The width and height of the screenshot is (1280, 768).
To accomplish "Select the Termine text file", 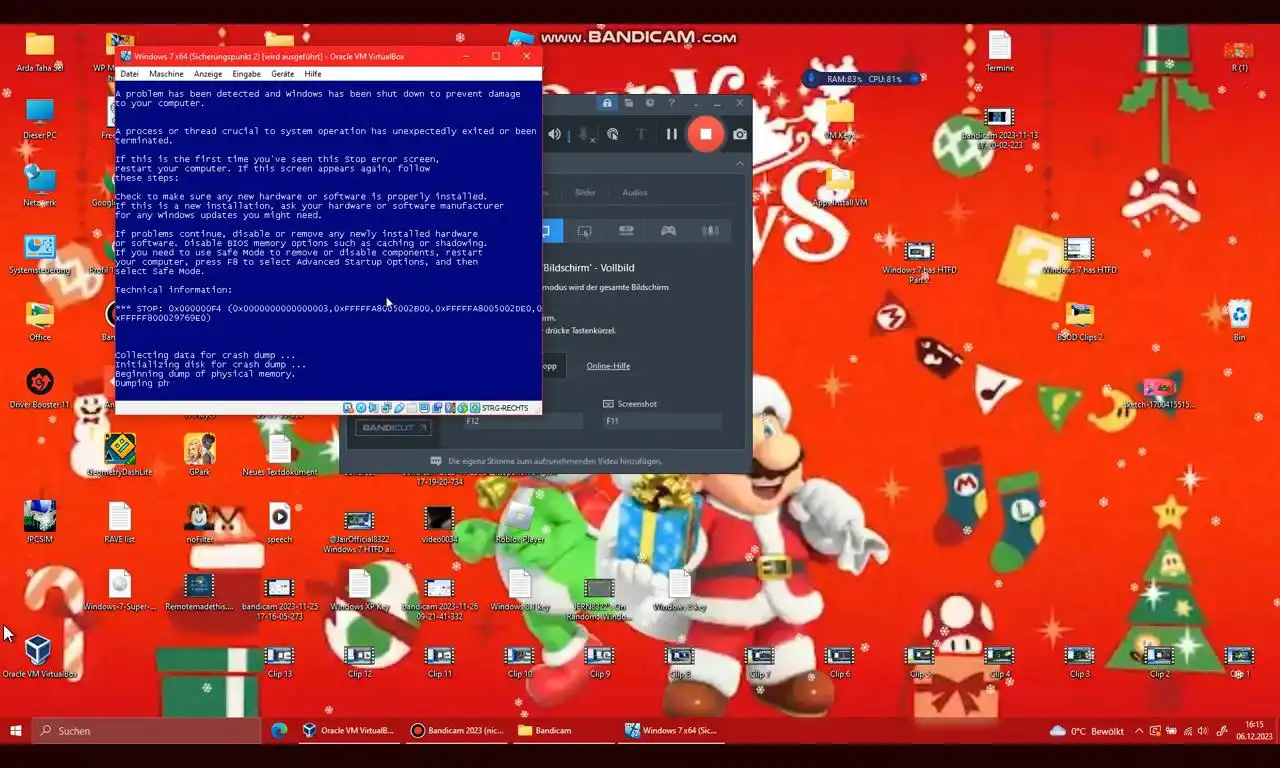I will 999,51.
